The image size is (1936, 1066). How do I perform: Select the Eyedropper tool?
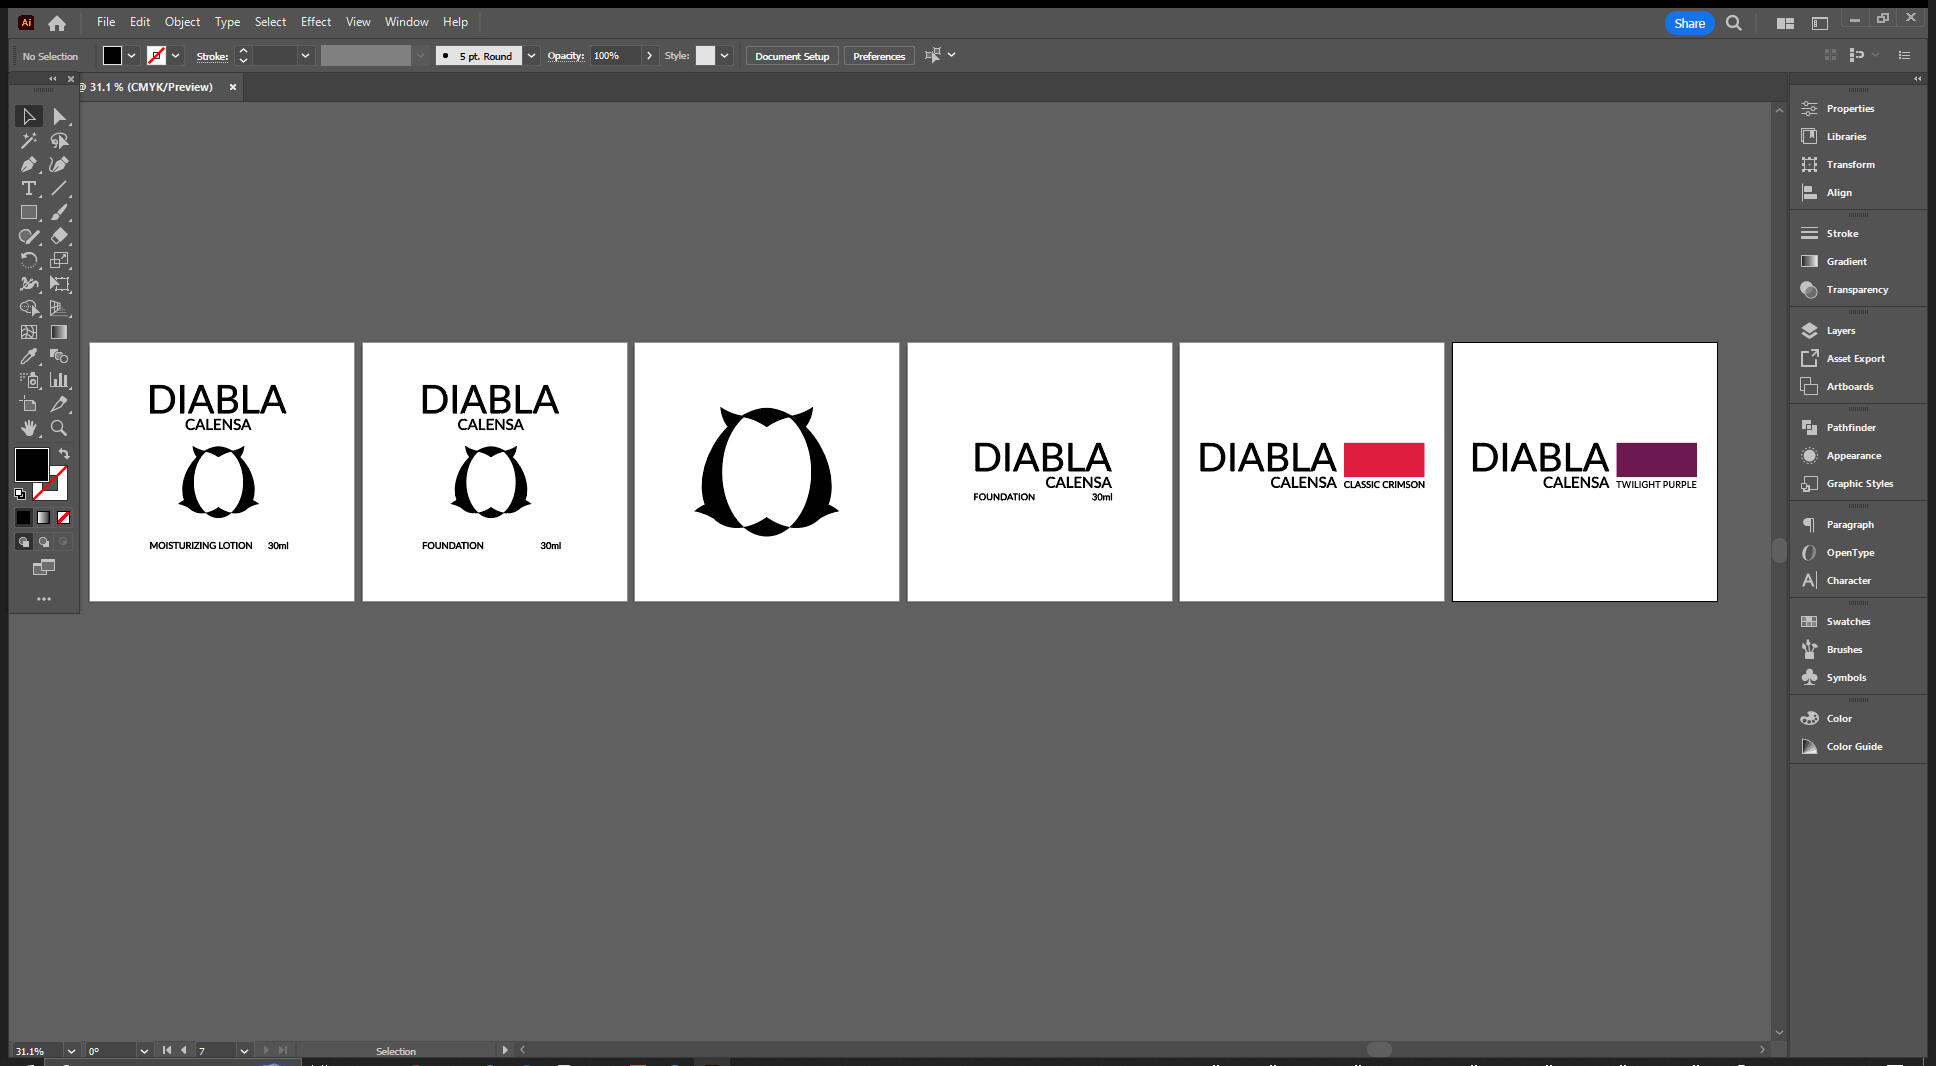pos(28,356)
